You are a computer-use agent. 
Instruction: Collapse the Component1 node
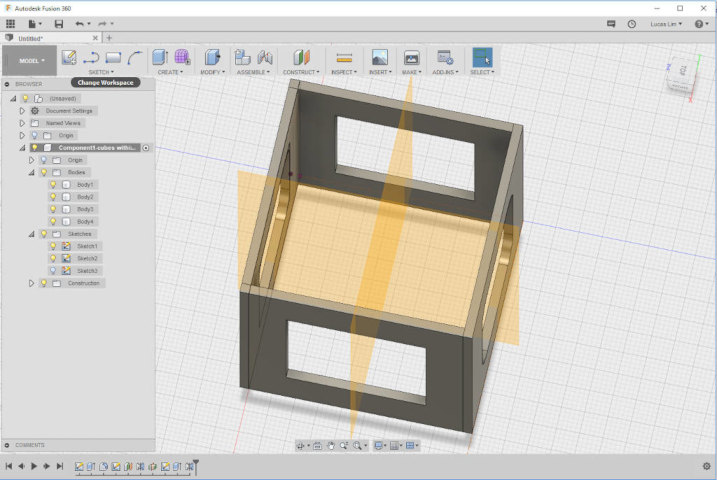22,148
